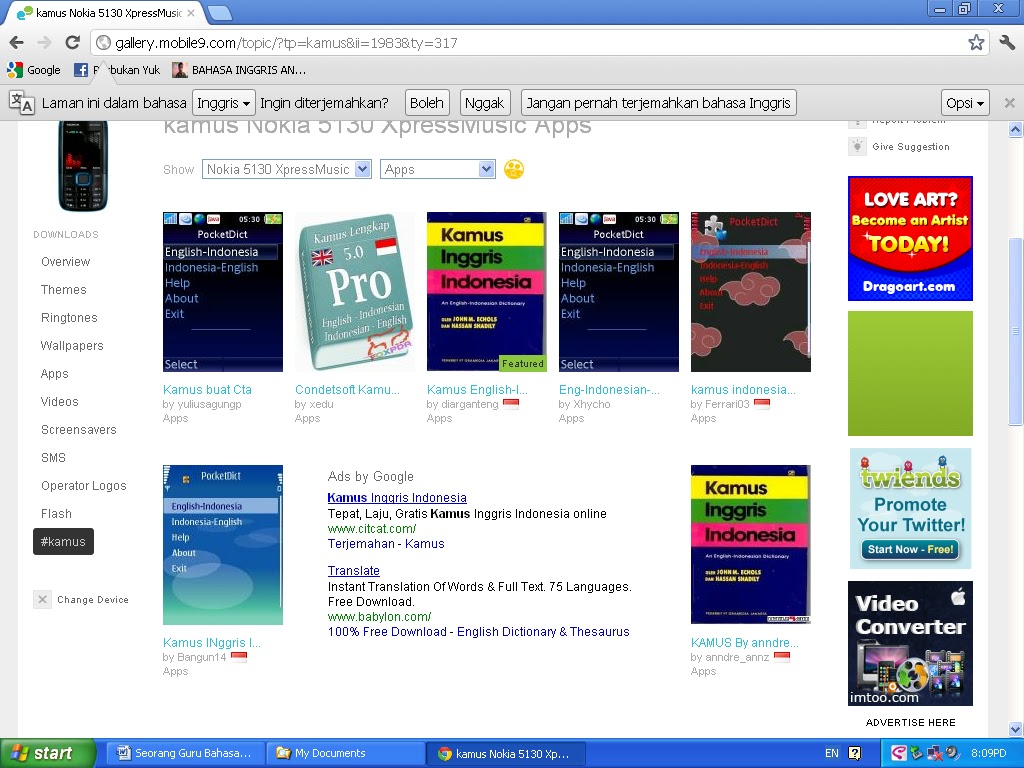
Task: Open the Dragoart.com Love Art ad
Action: point(910,238)
